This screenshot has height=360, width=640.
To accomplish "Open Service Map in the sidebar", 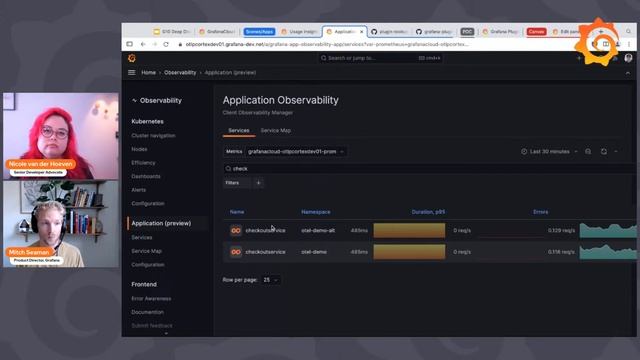I will pos(147,251).
